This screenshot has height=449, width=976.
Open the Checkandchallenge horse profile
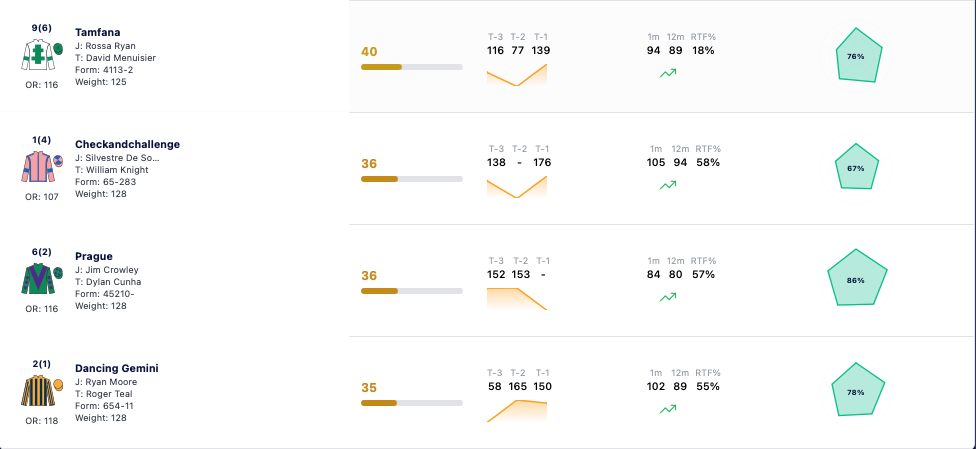[128, 144]
